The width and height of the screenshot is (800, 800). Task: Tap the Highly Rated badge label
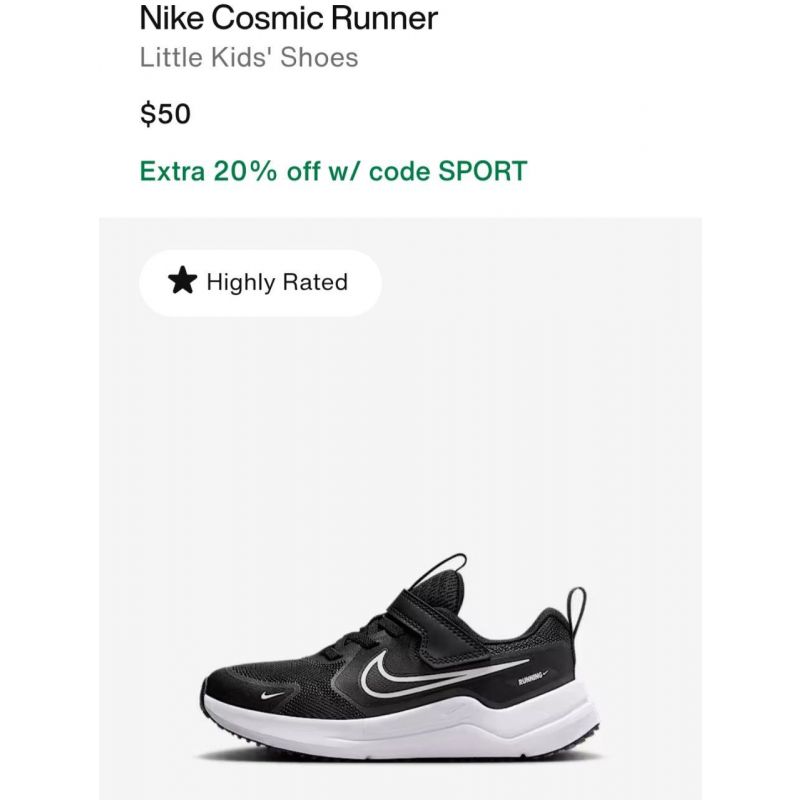pos(277,282)
